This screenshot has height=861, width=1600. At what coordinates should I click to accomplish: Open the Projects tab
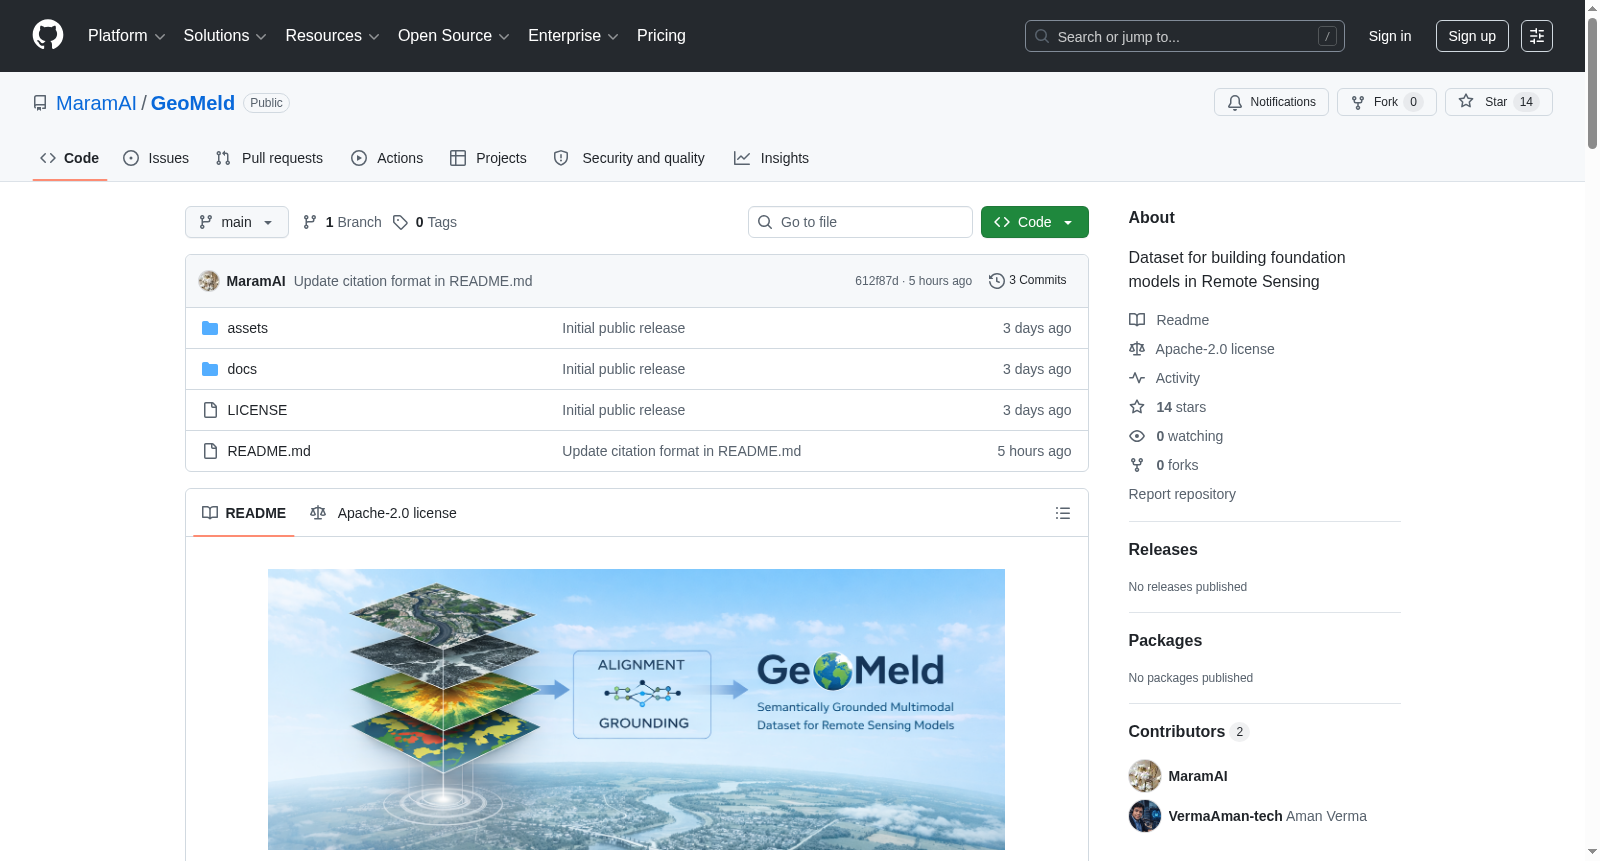pos(488,158)
